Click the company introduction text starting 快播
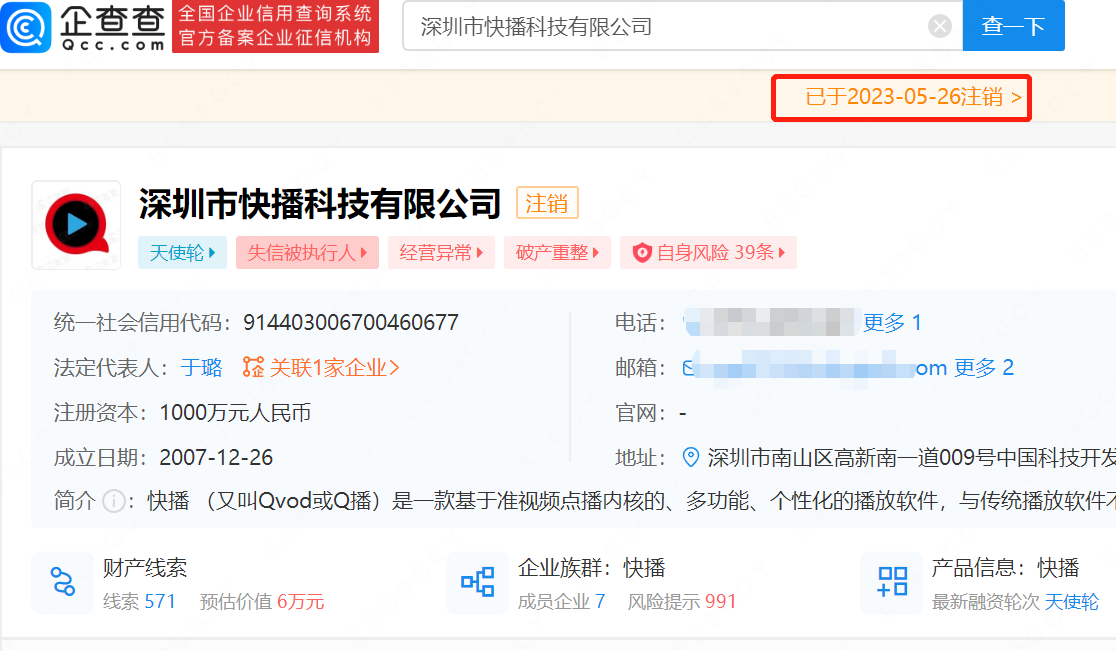The width and height of the screenshot is (1116, 651). click(x=631, y=502)
